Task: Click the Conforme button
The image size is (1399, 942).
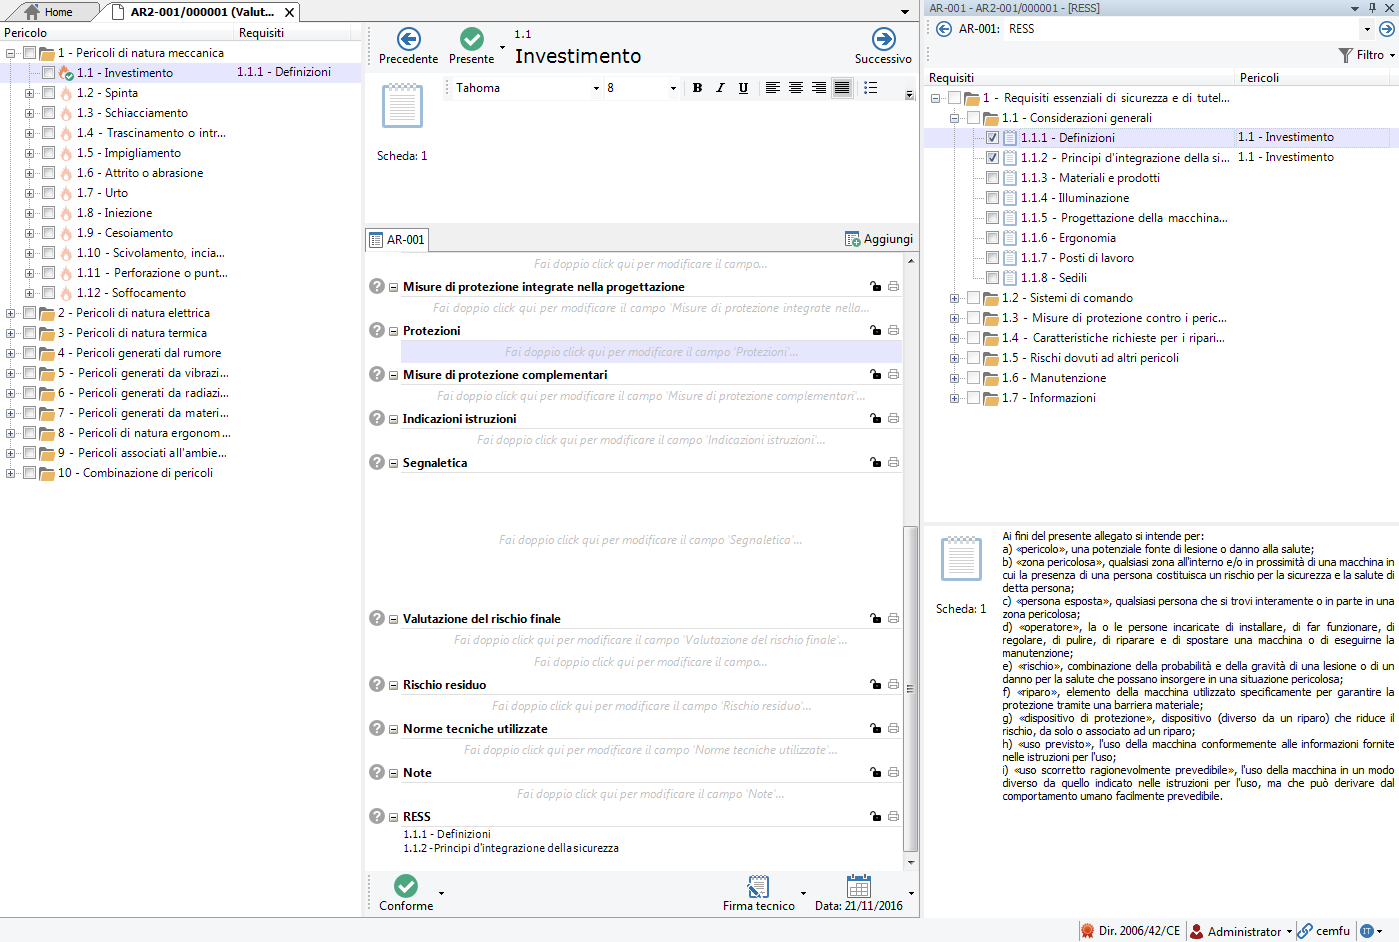Action: [406, 892]
